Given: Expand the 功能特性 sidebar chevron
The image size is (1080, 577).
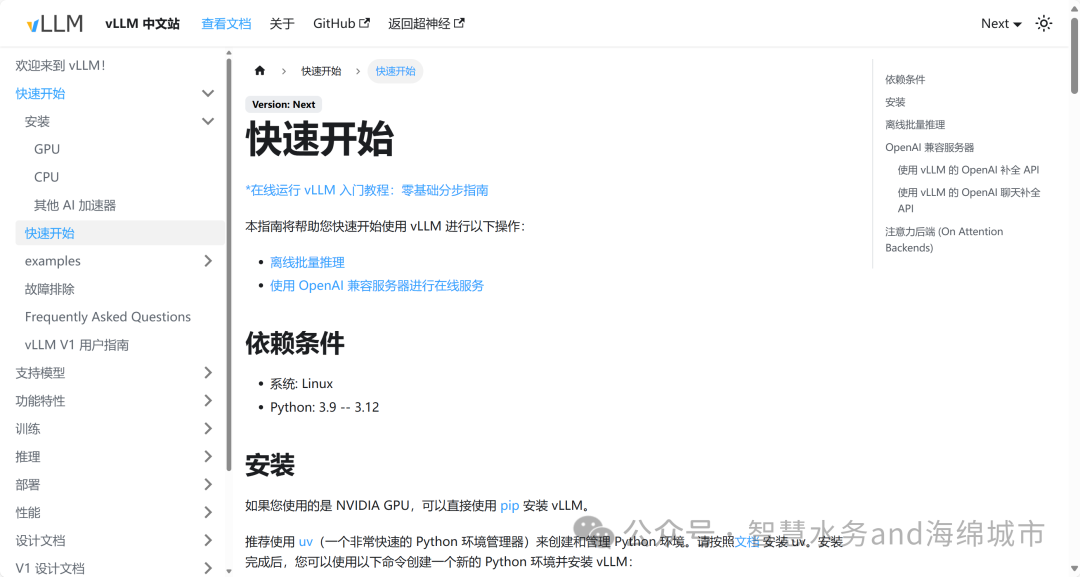Looking at the screenshot, I should (207, 401).
